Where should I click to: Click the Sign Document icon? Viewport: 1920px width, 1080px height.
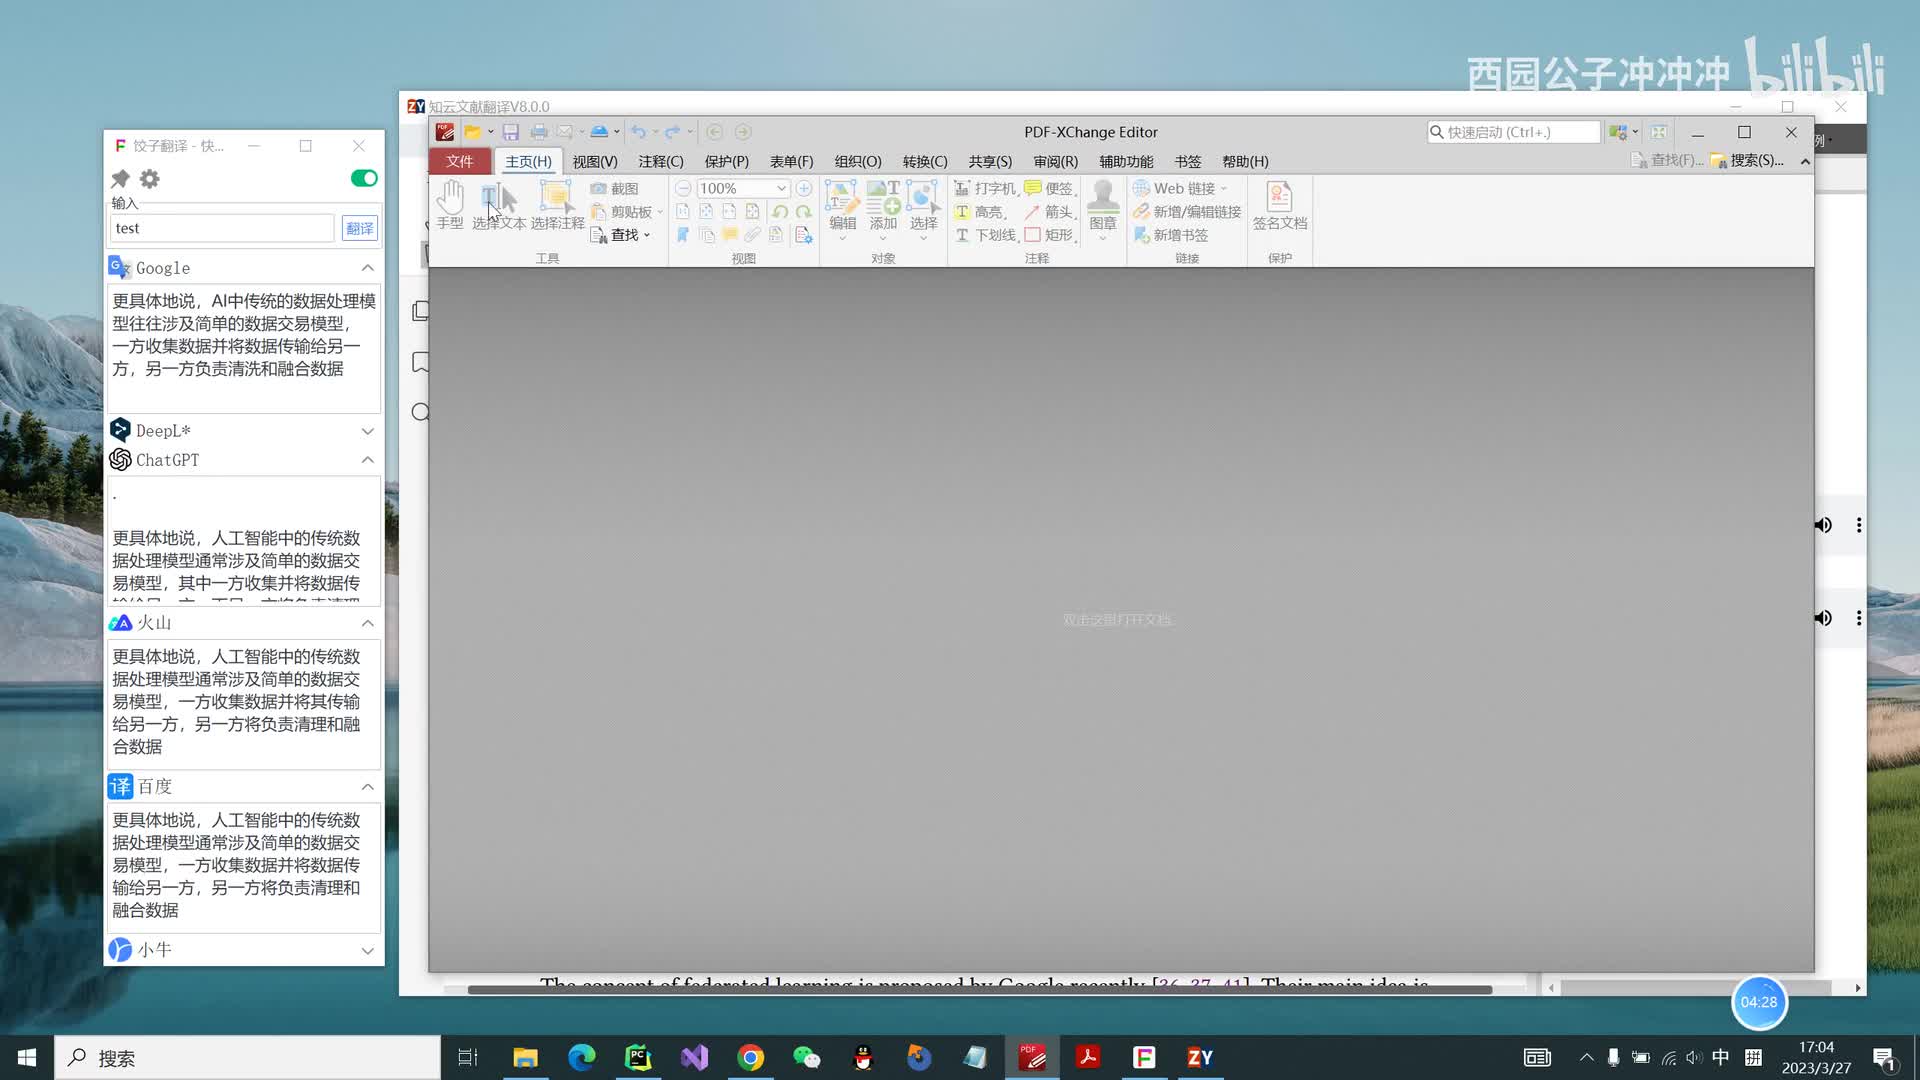click(1279, 205)
